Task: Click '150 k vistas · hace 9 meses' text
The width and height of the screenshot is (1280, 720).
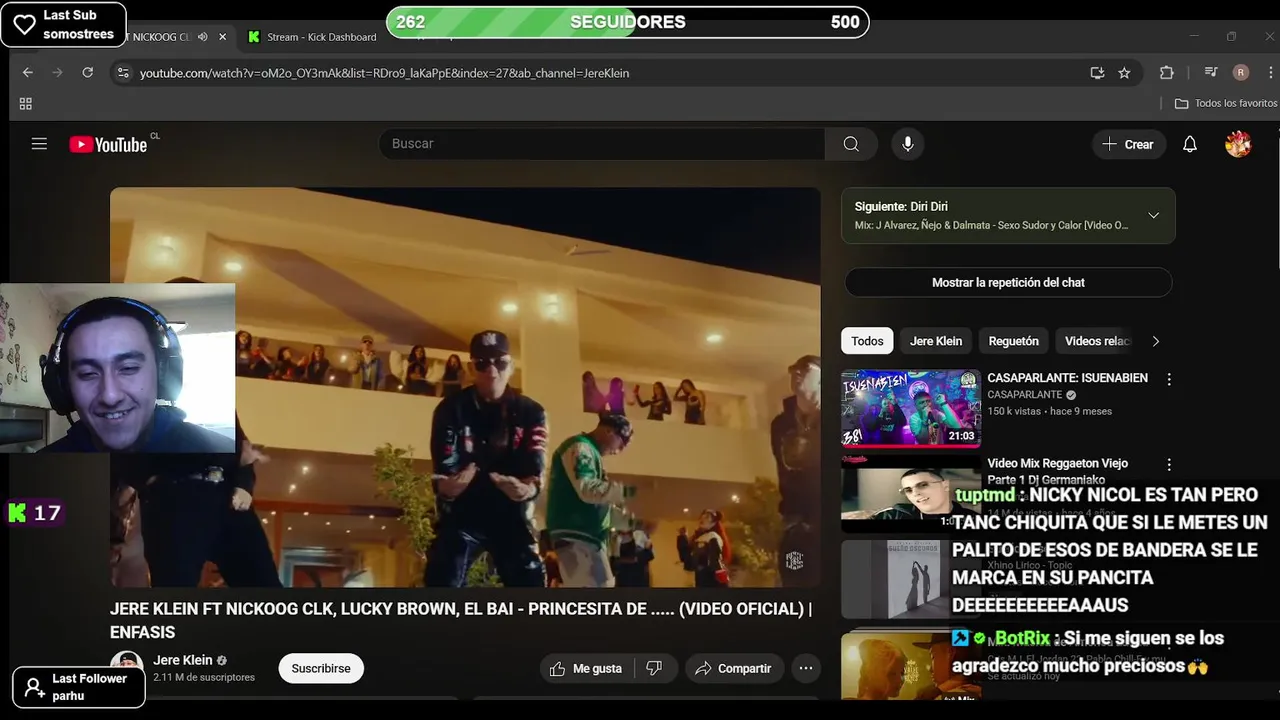Action: point(1050,411)
